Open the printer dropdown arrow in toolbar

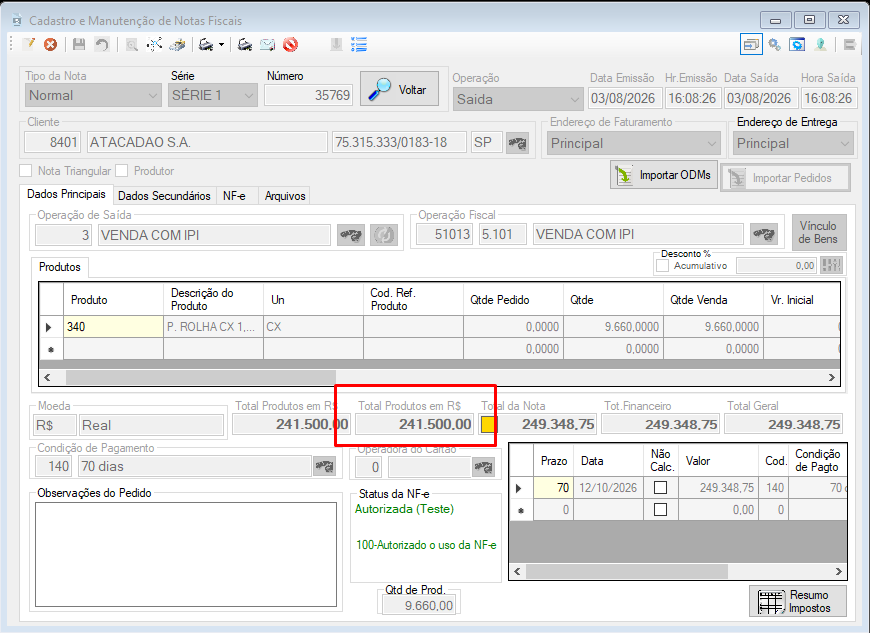click(221, 44)
